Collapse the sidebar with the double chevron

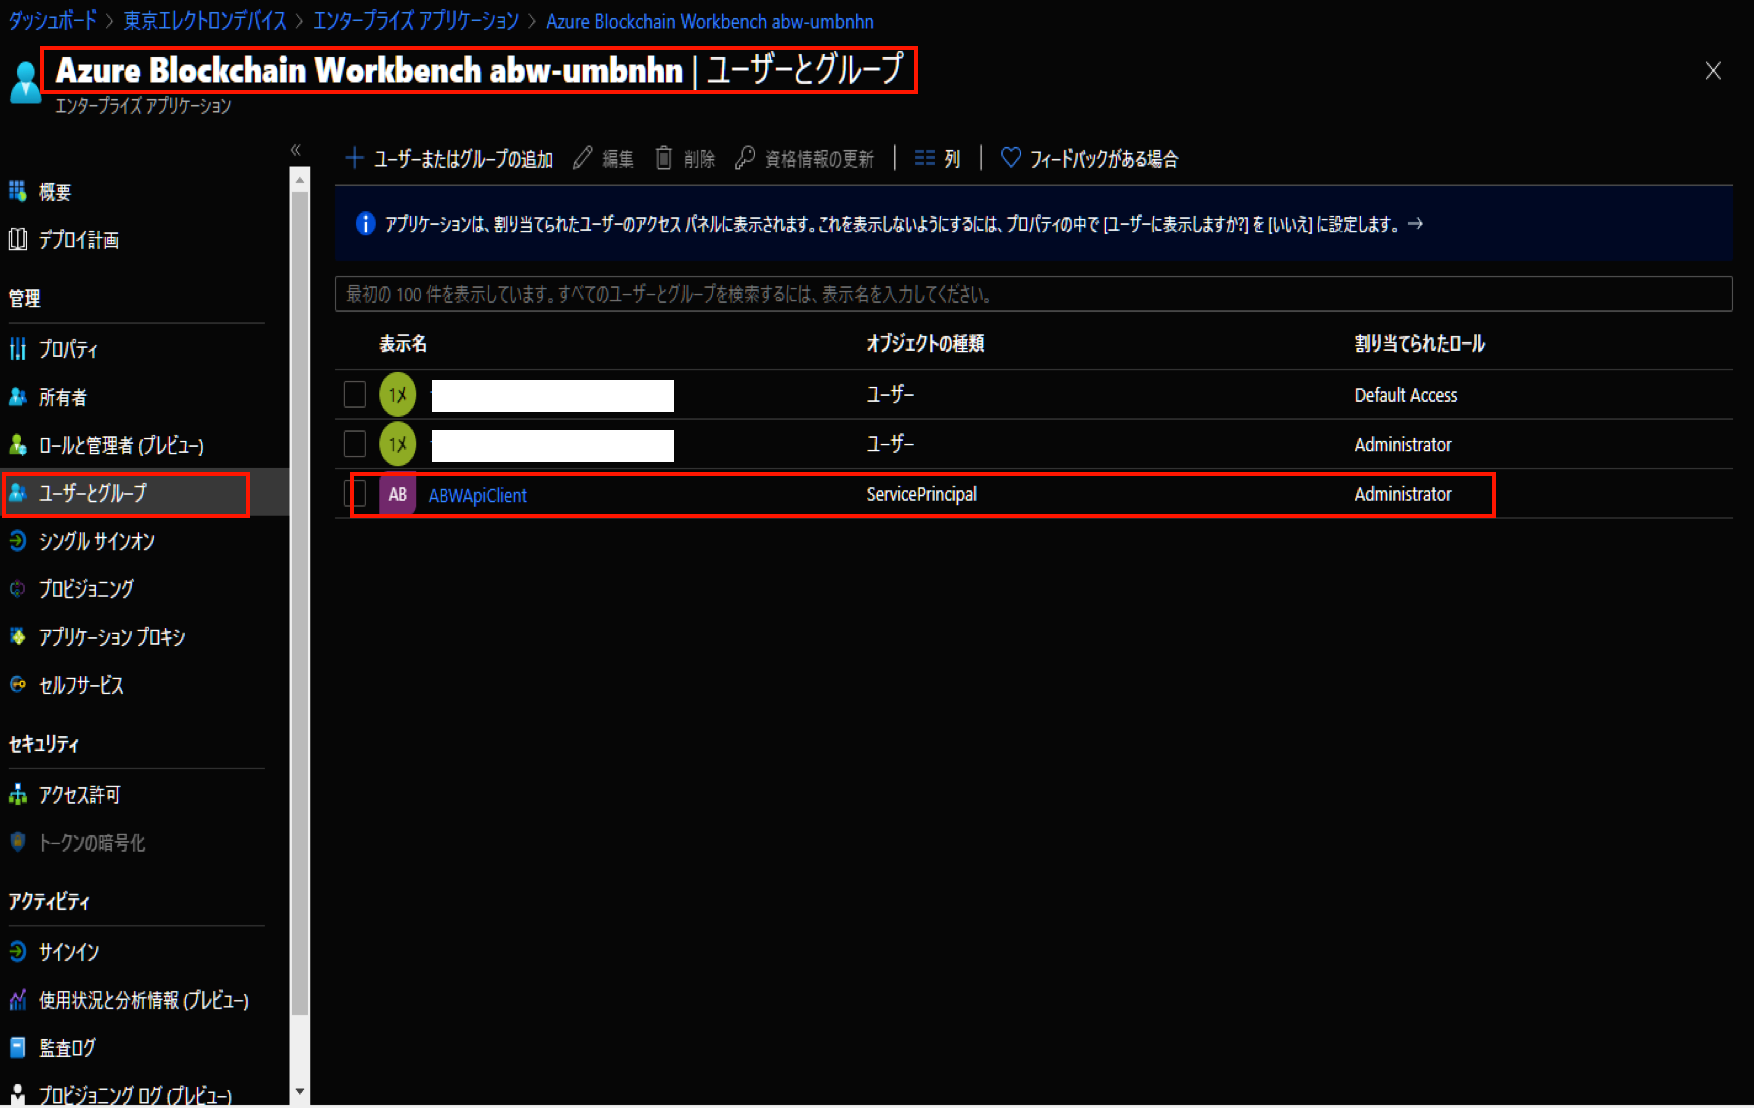pyautogui.click(x=296, y=150)
